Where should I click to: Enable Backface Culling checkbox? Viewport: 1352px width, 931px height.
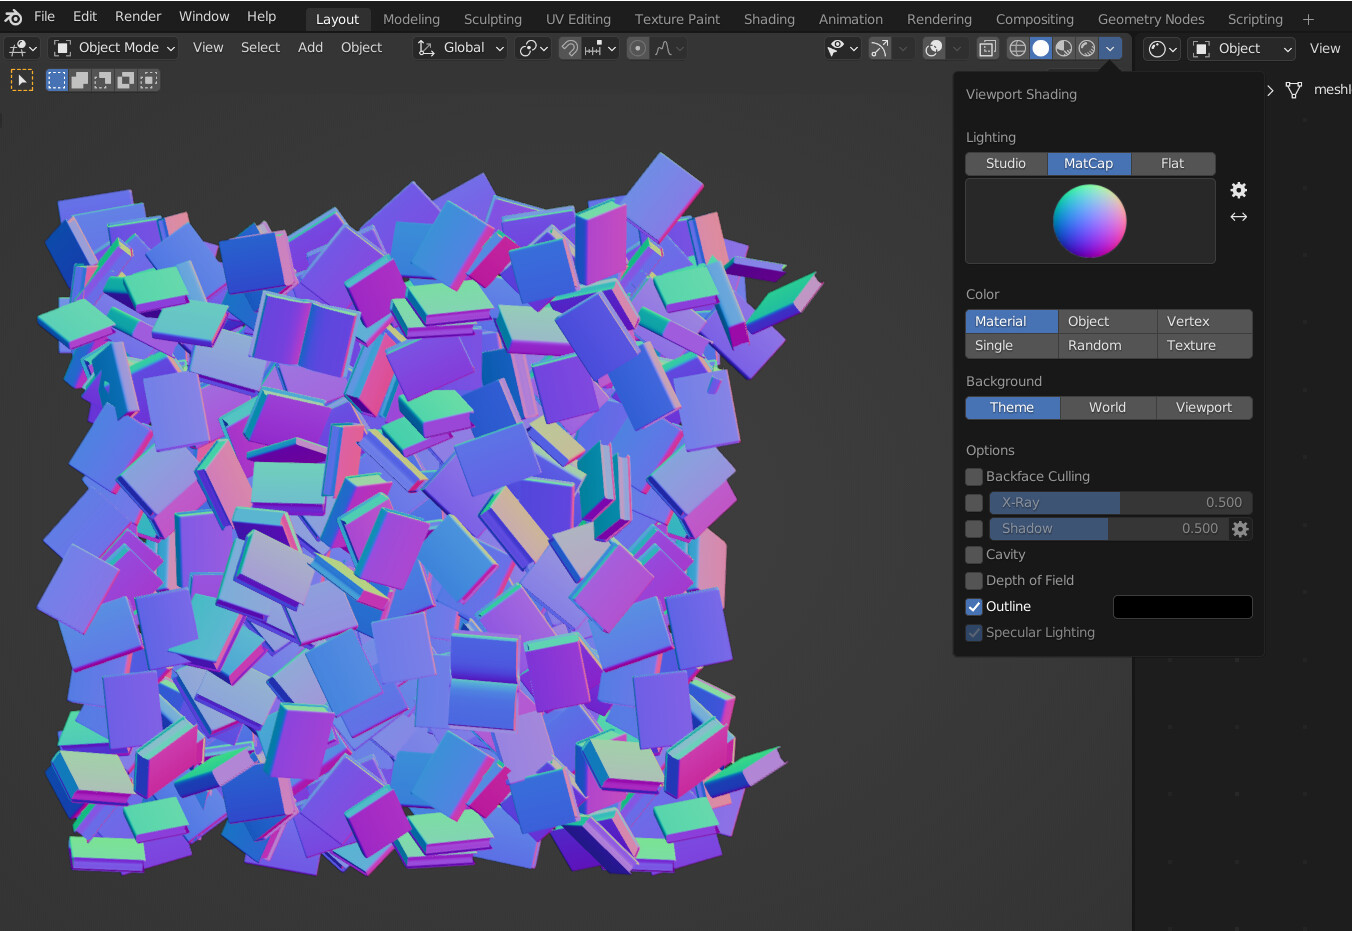click(974, 477)
